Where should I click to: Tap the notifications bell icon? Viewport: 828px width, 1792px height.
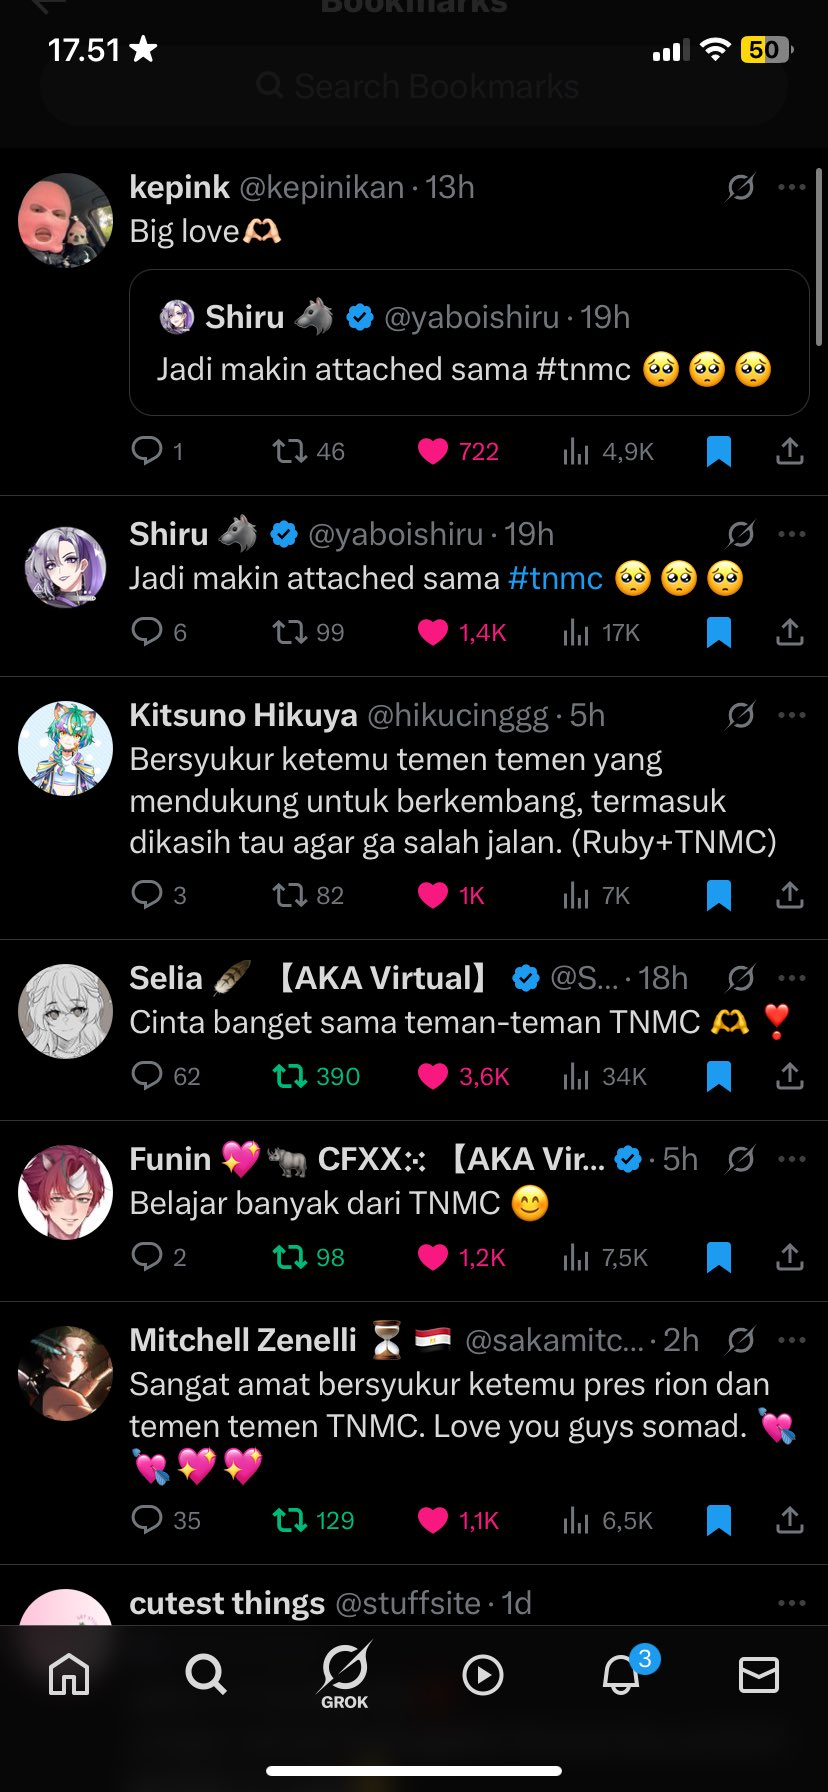coord(621,1674)
